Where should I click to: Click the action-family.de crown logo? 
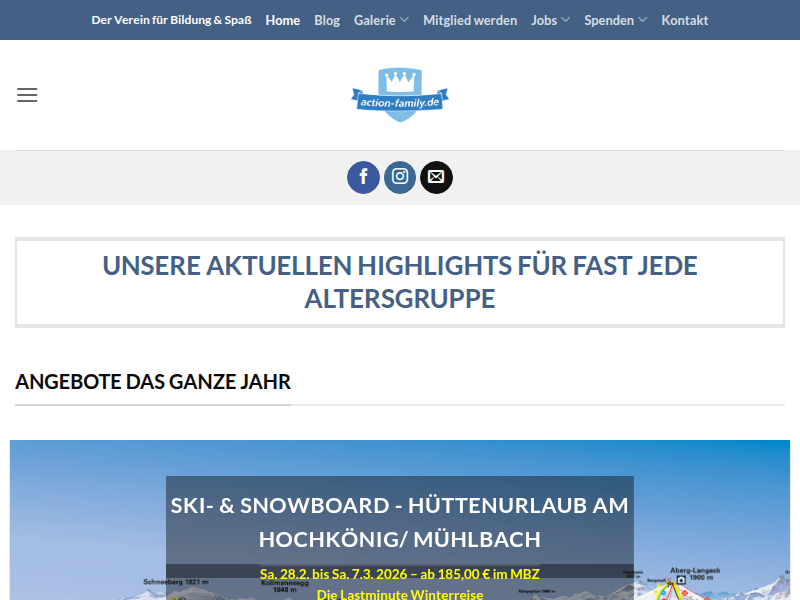[399, 94]
